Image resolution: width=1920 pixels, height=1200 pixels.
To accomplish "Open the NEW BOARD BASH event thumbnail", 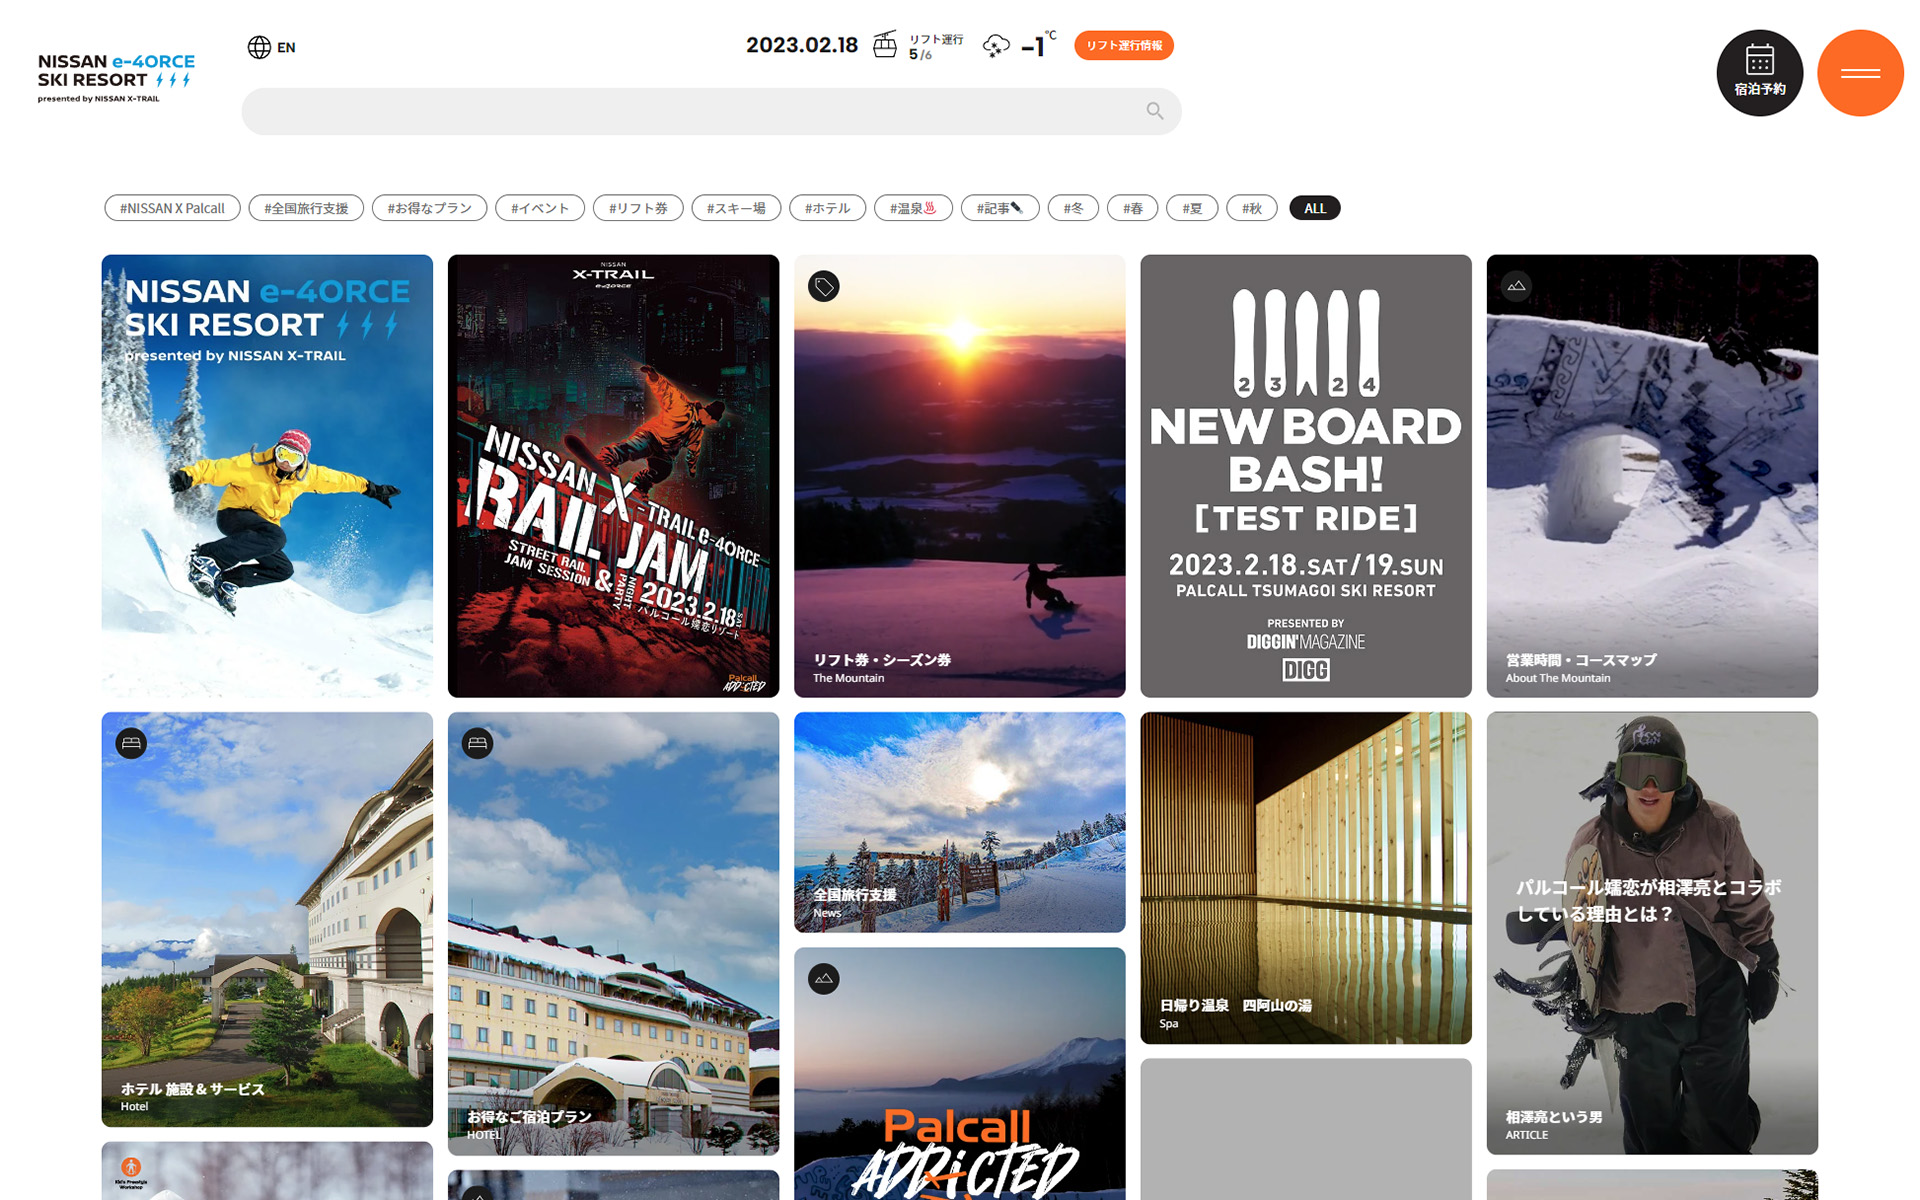I will click(1305, 475).
